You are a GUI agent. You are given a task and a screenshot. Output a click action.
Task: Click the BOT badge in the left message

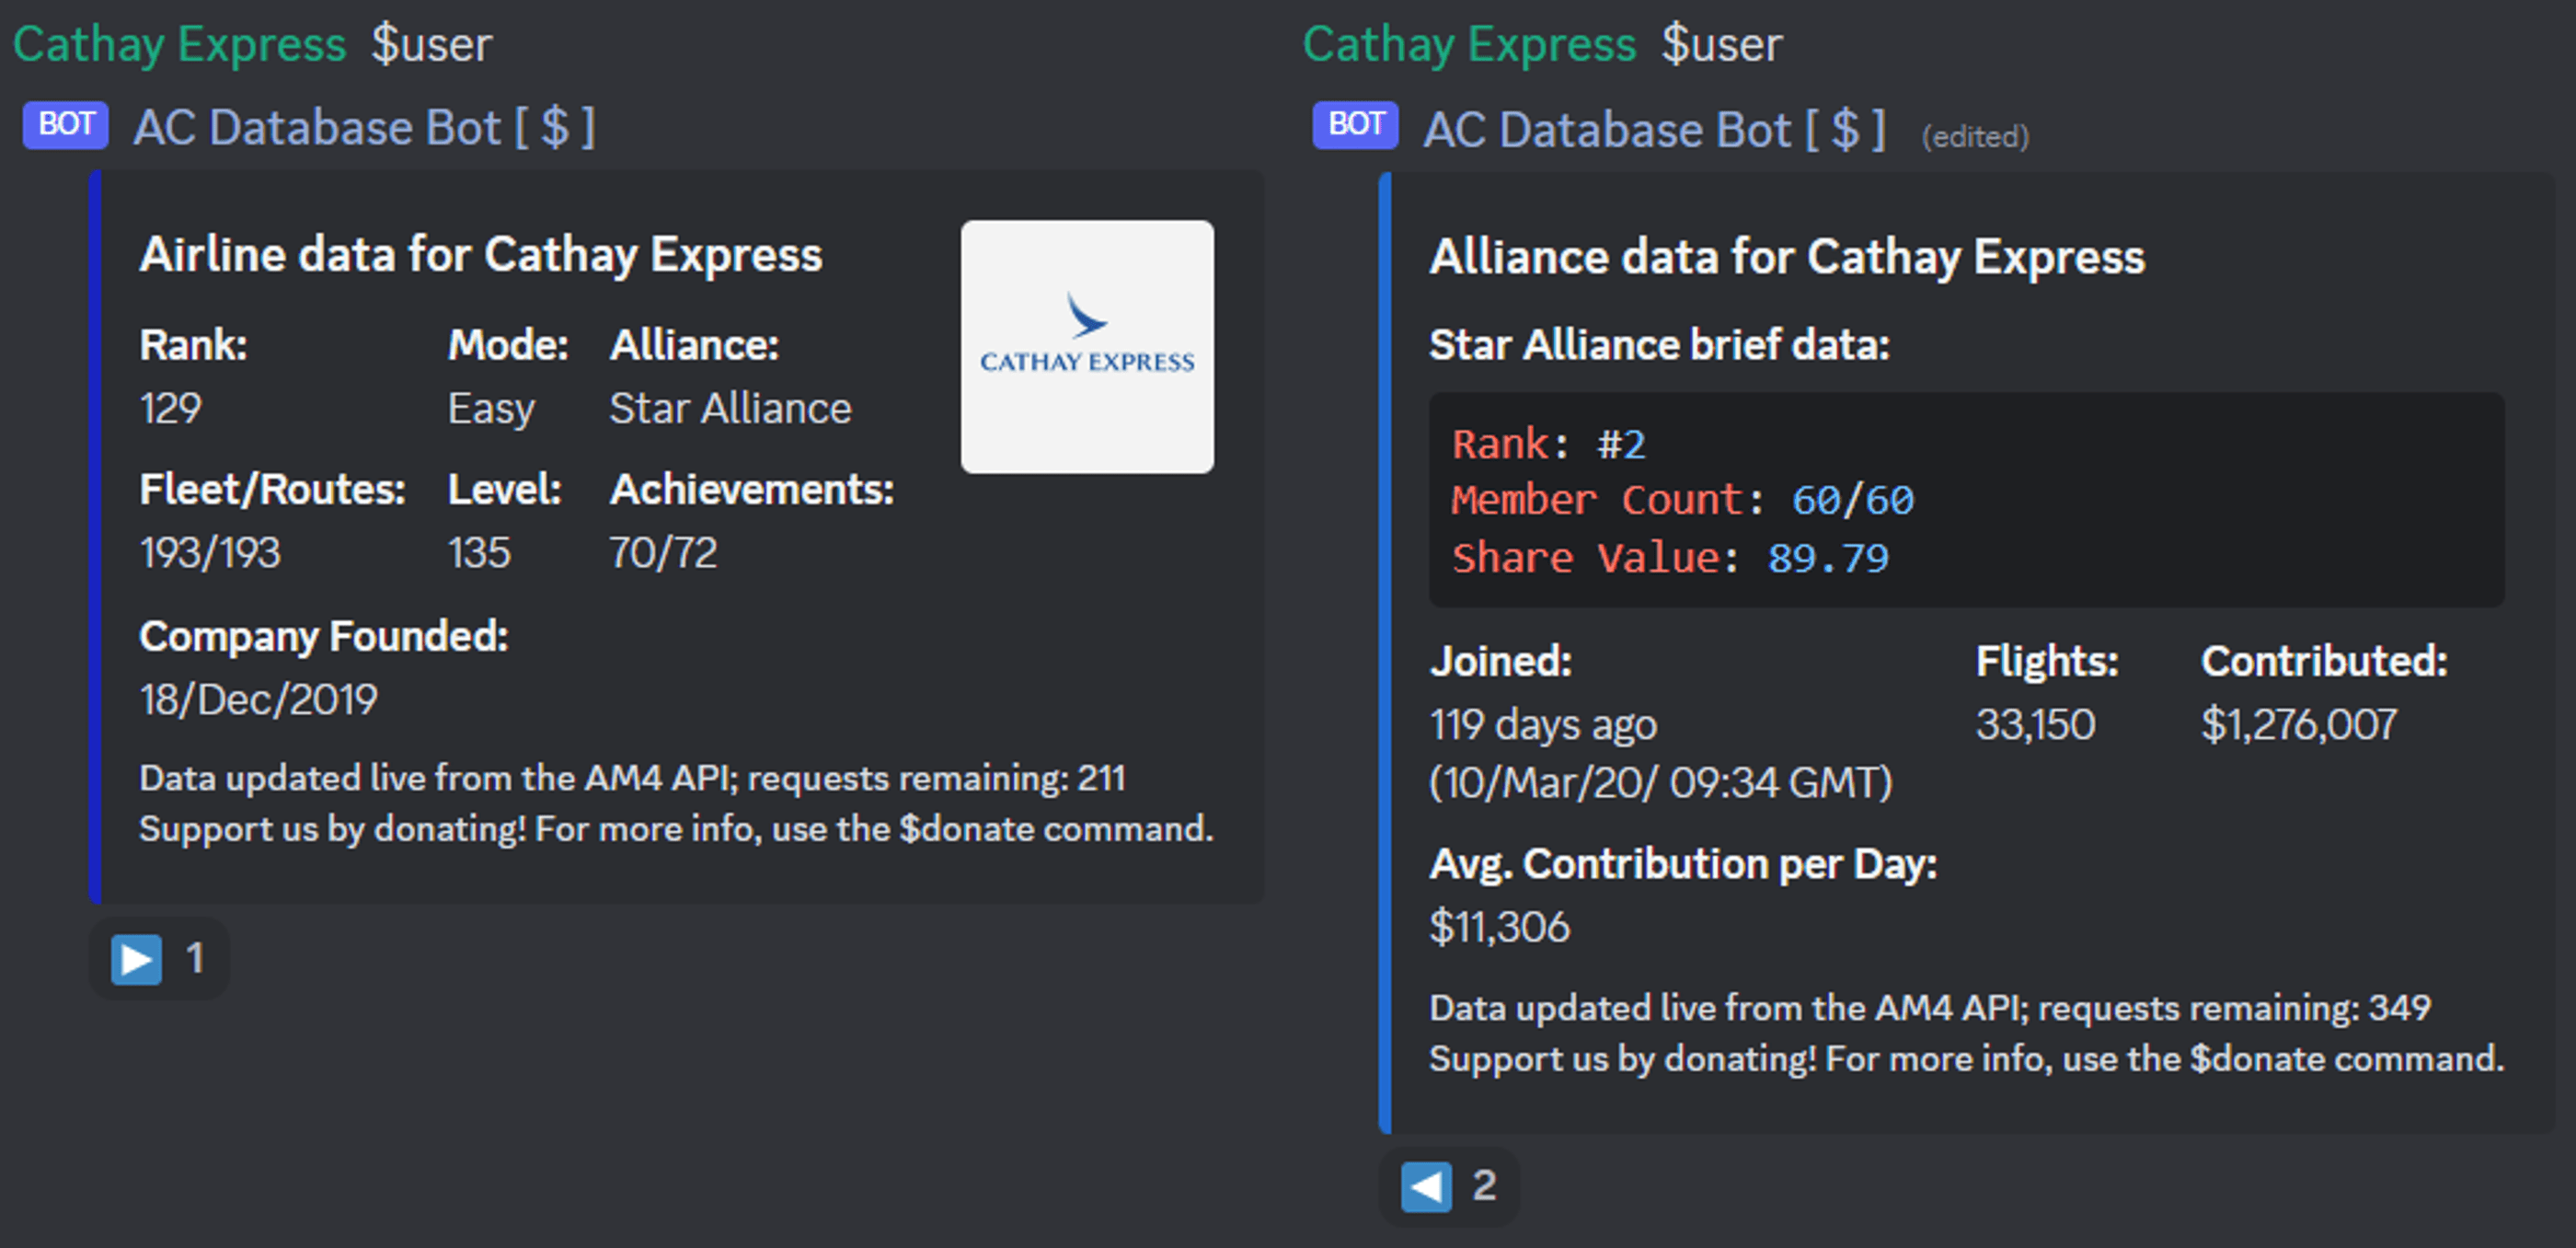pyautogui.click(x=66, y=125)
